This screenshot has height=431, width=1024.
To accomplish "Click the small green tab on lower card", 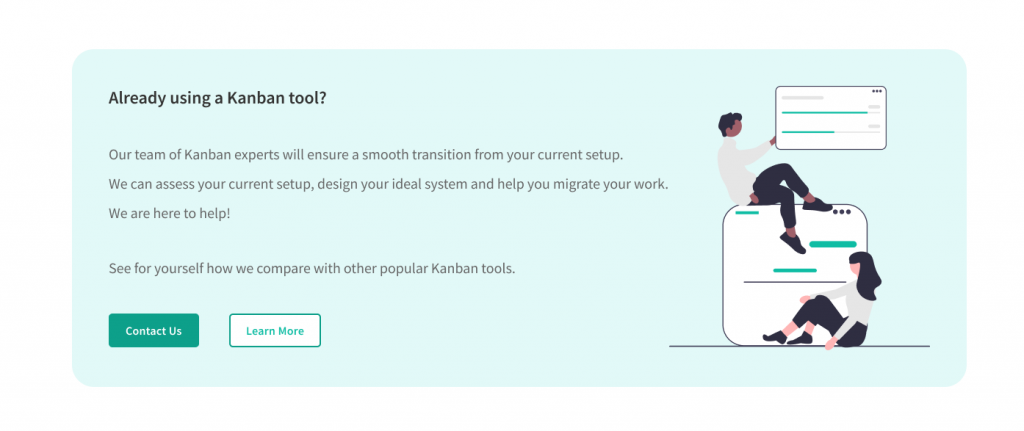I will click(x=747, y=212).
